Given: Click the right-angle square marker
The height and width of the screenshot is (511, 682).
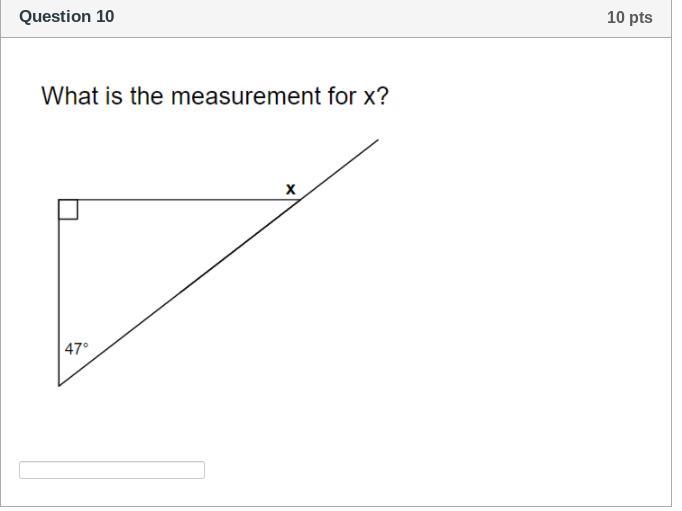Looking at the screenshot, I should [68, 209].
